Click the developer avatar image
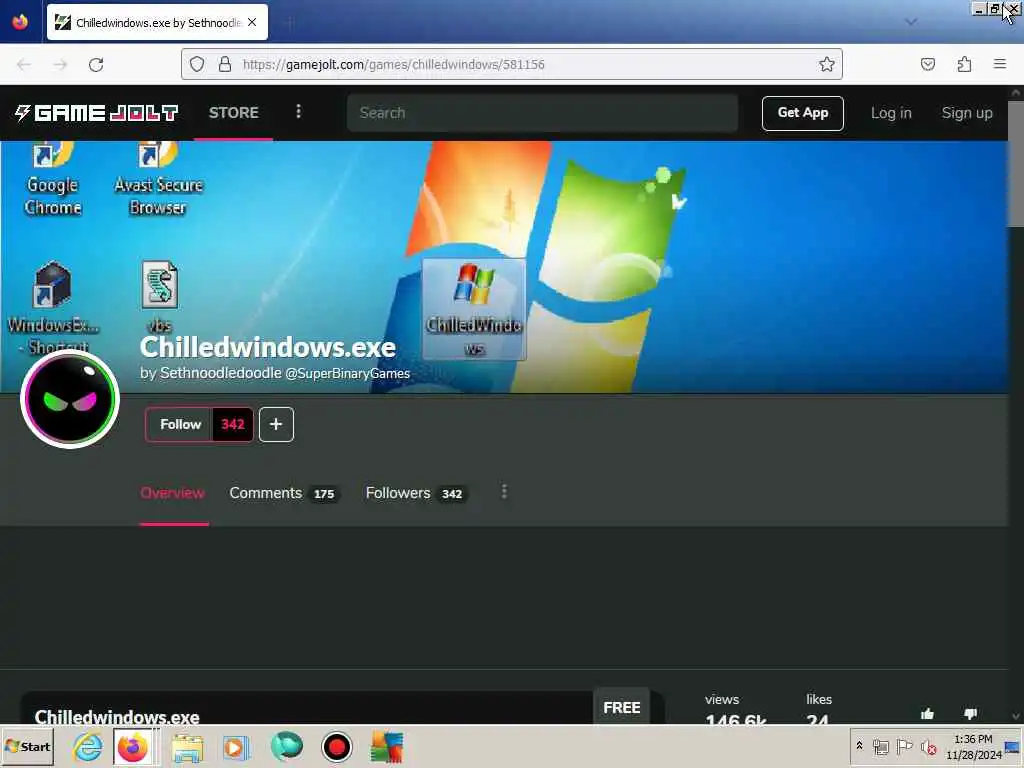This screenshot has width=1024, height=768. tap(70, 399)
